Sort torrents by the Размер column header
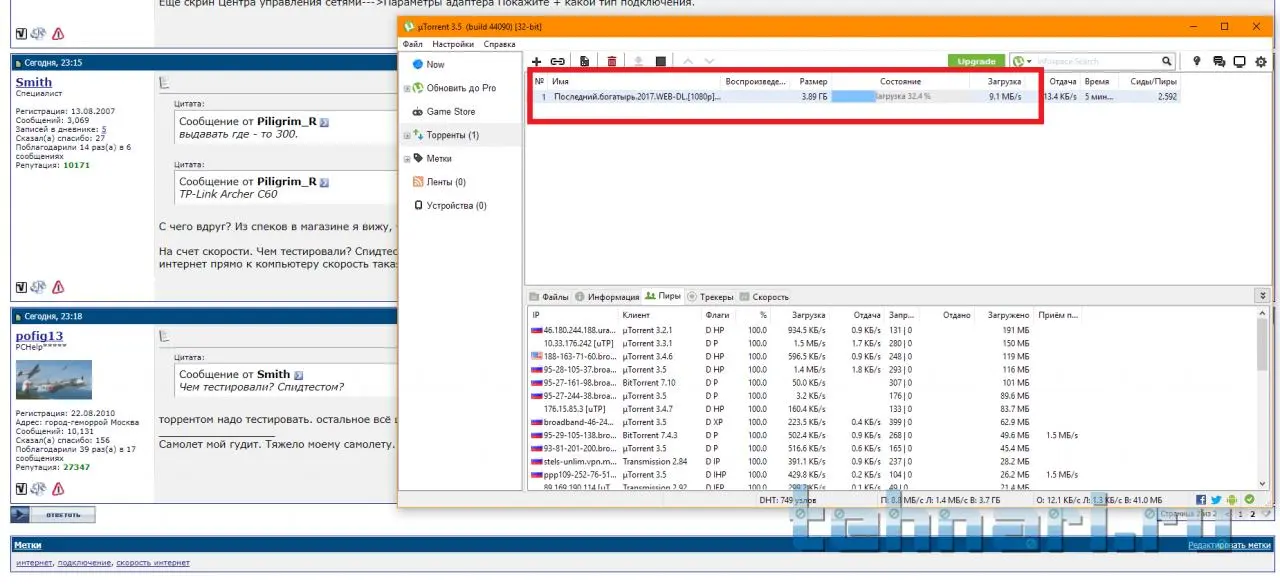The height and width of the screenshot is (584, 1280). coord(813,81)
